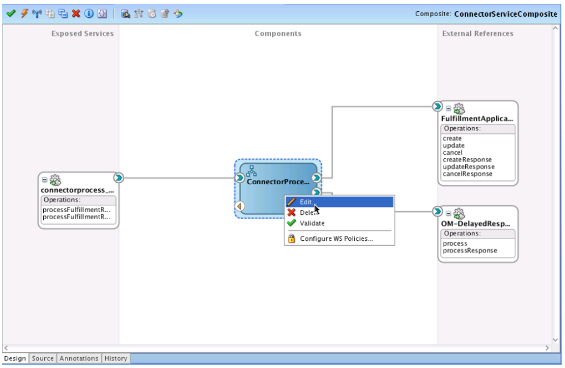Switch to the Design tab
This screenshot has height=368, width=565.
coord(15,359)
